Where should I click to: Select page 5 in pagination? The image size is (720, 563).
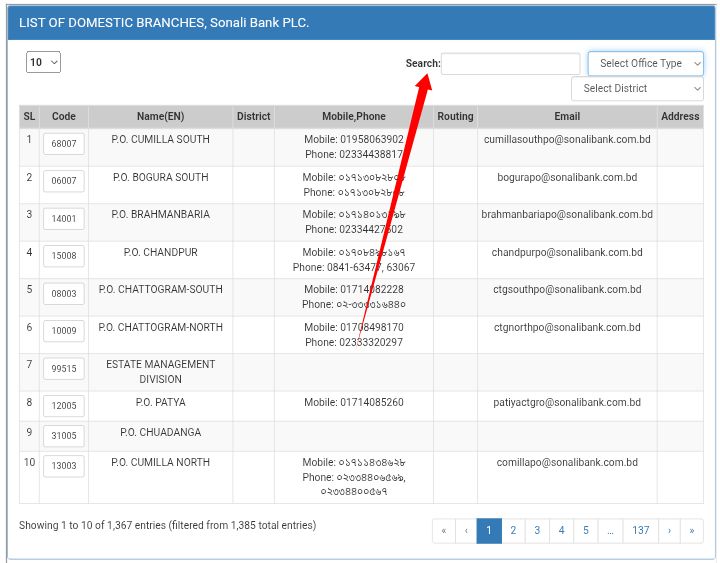click(x=586, y=531)
